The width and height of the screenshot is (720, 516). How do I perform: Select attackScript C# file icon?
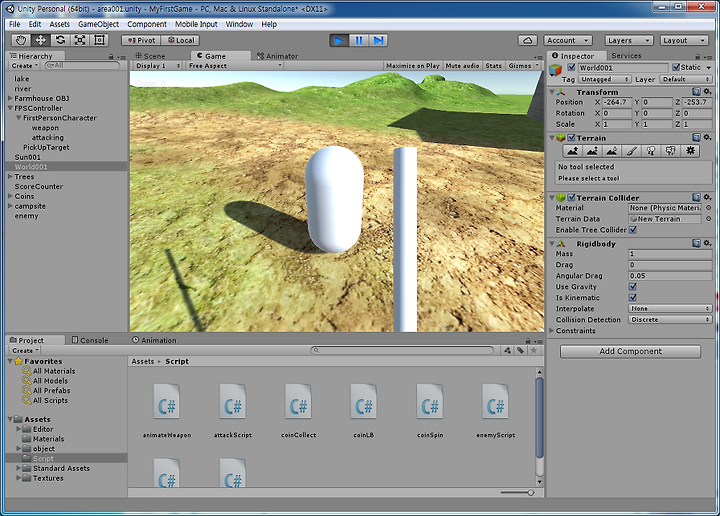pos(233,402)
